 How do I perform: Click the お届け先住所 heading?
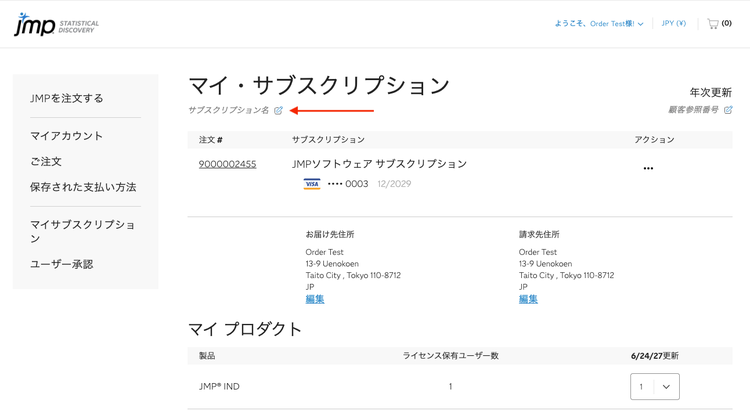tap(330, 234)
